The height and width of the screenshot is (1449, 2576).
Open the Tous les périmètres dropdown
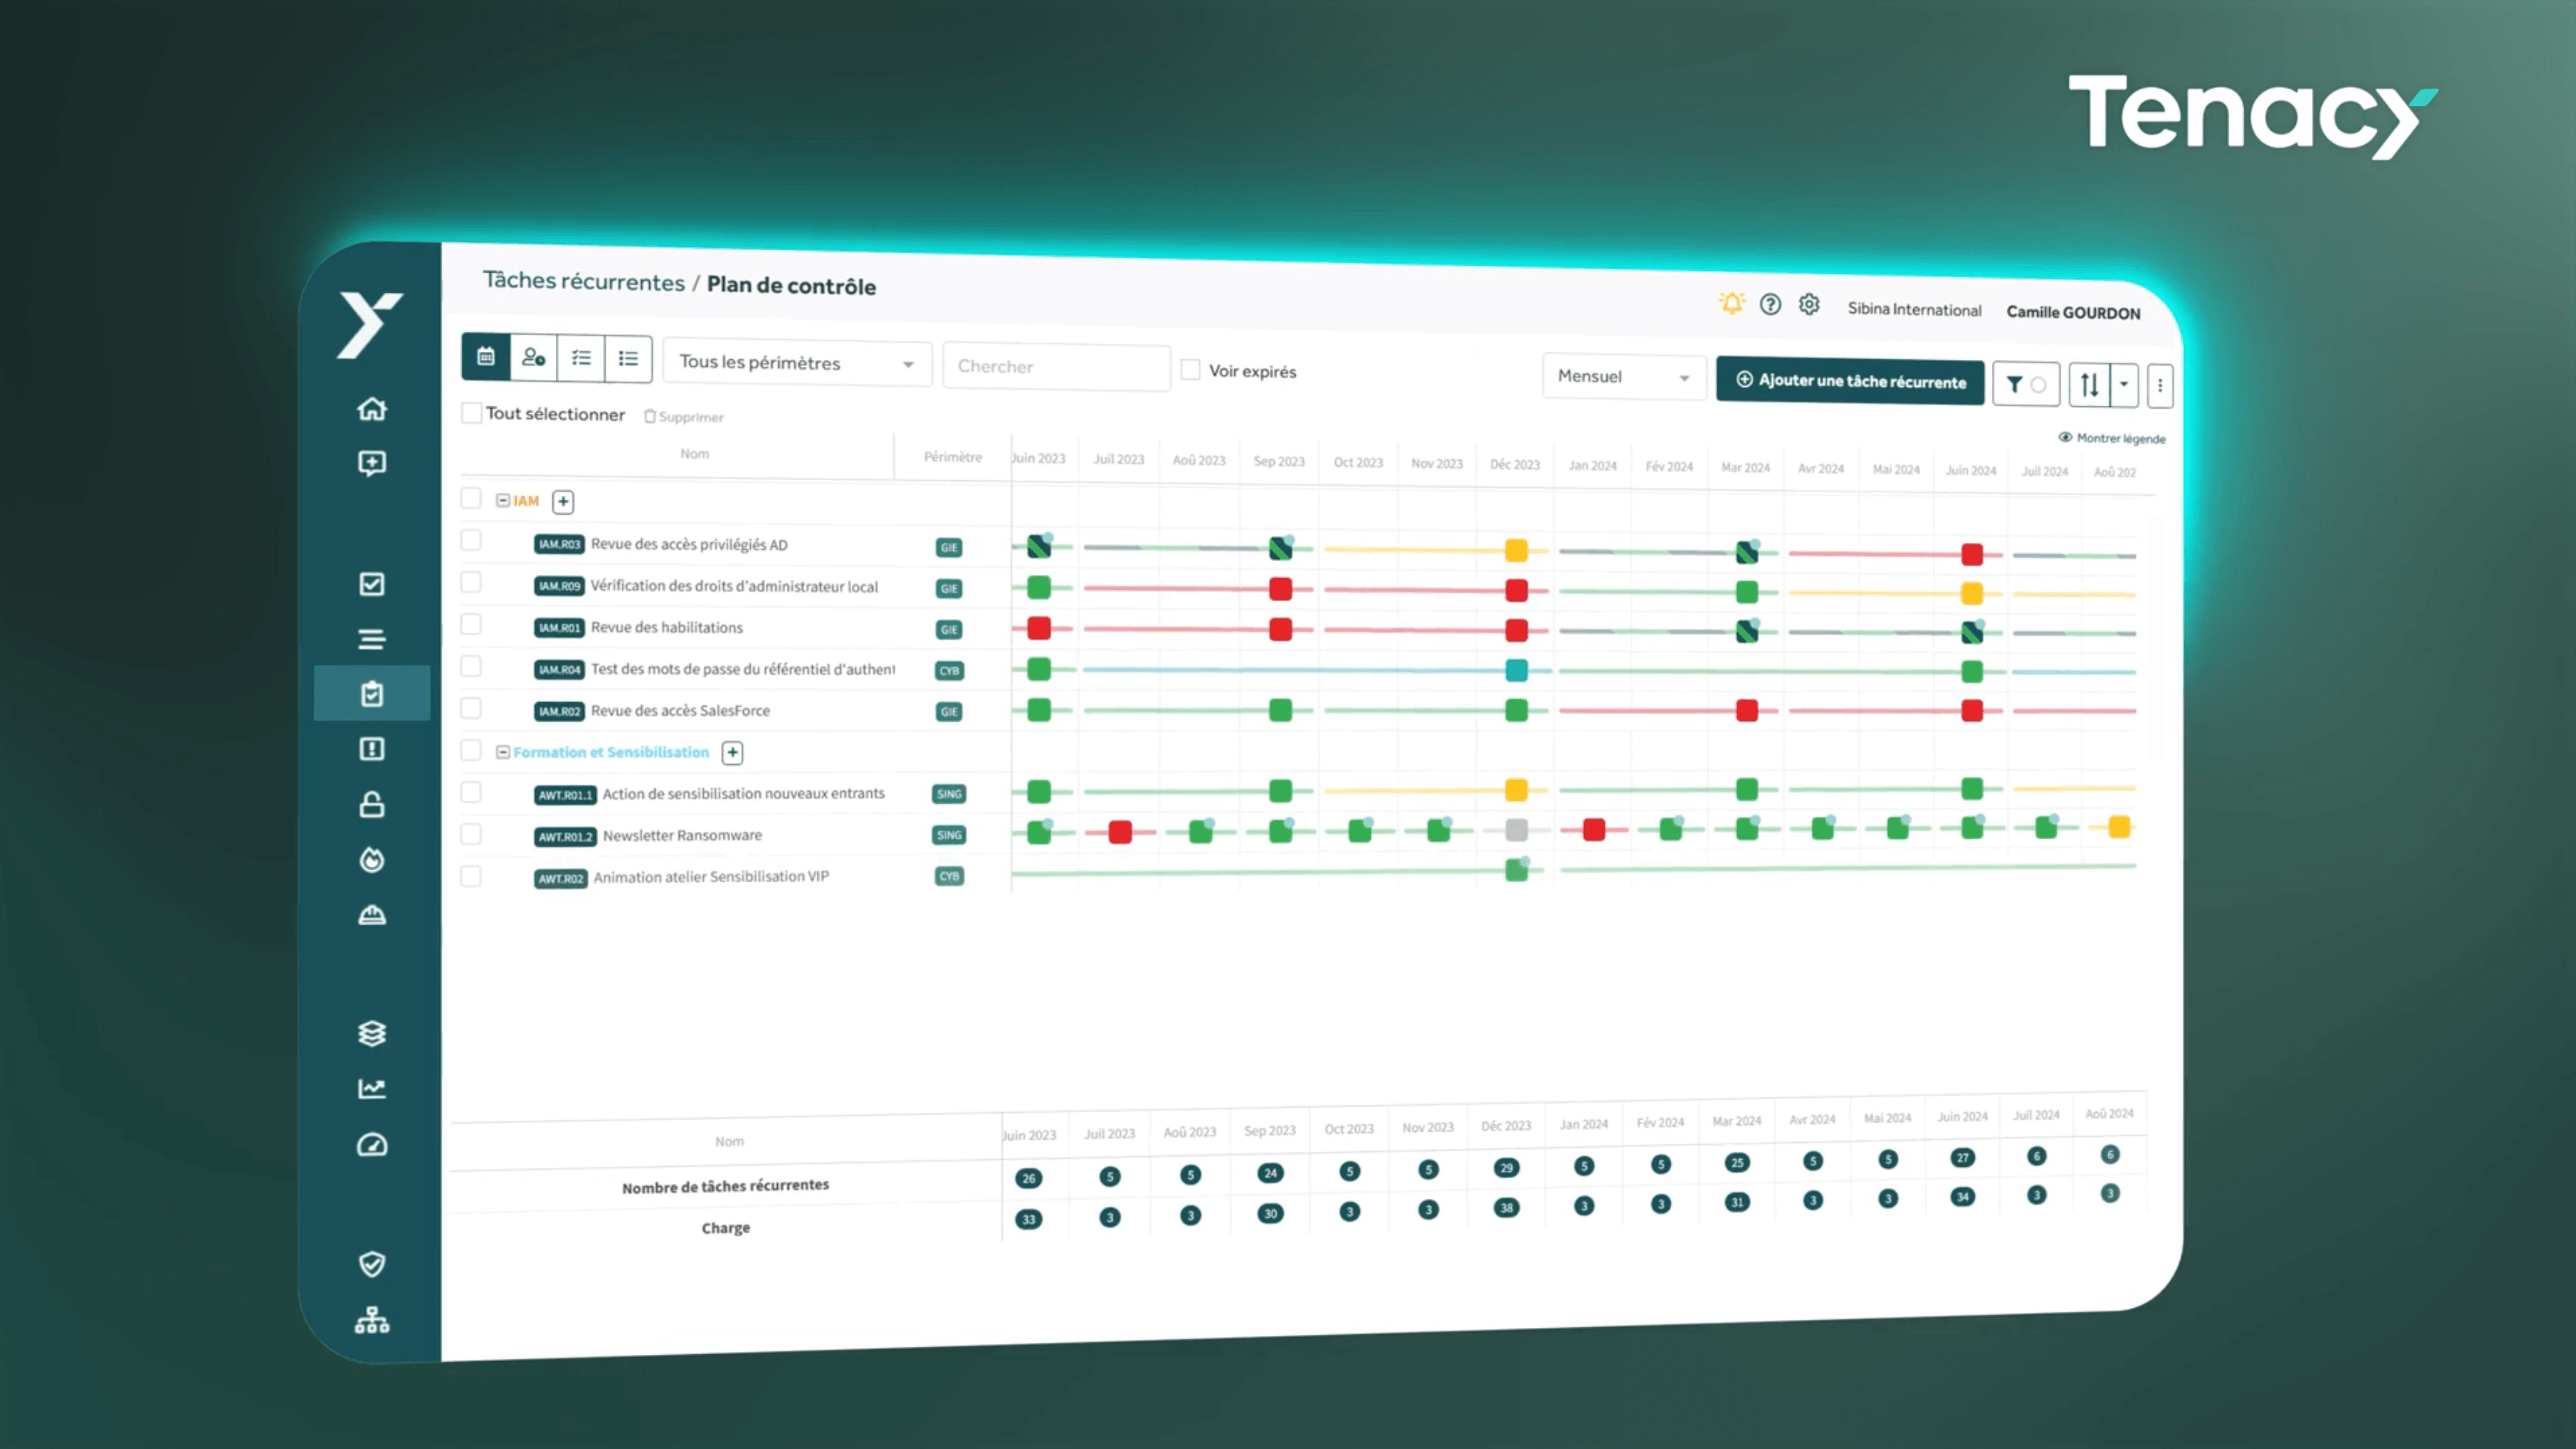[x=797, y=363]
